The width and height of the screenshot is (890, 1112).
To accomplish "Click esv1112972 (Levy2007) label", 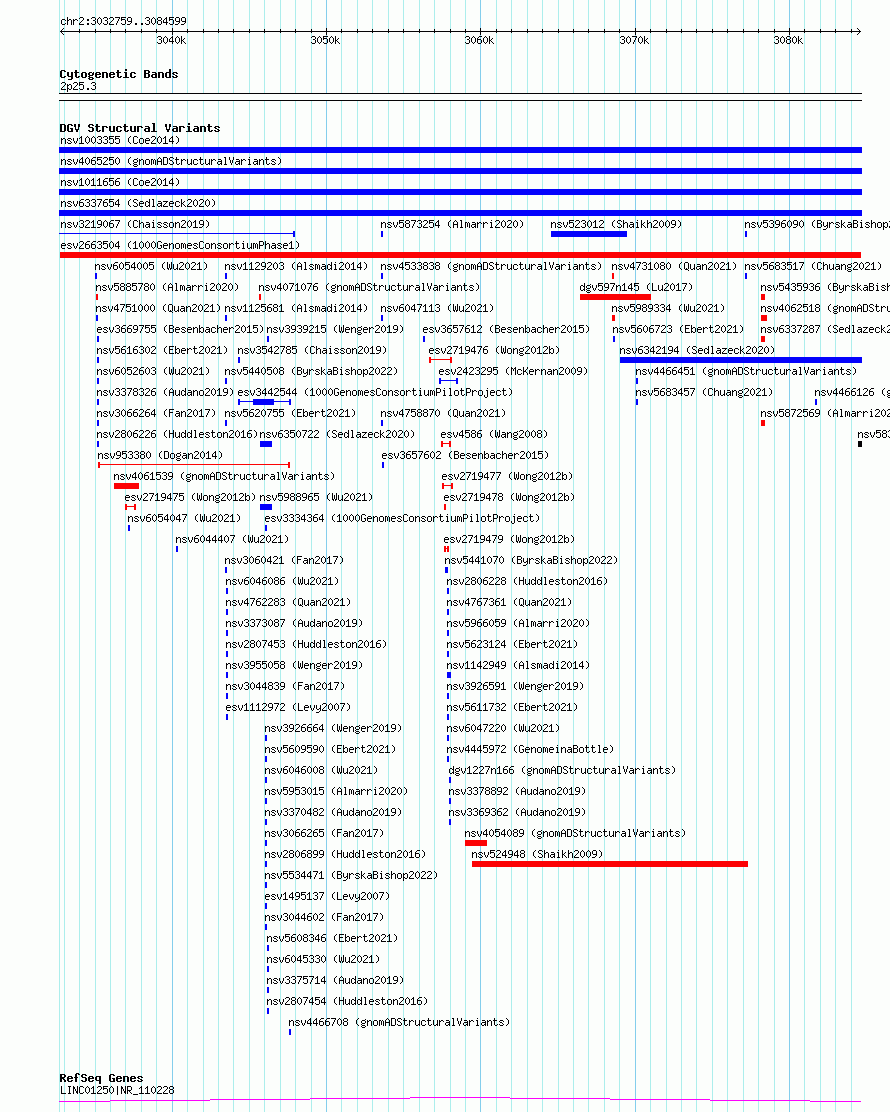I will [288, 708].
